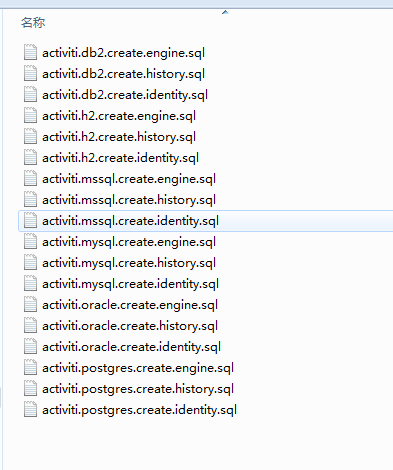
Task: Select file name activiti.h2.create.engine.sql
Action: coord(119,116)
